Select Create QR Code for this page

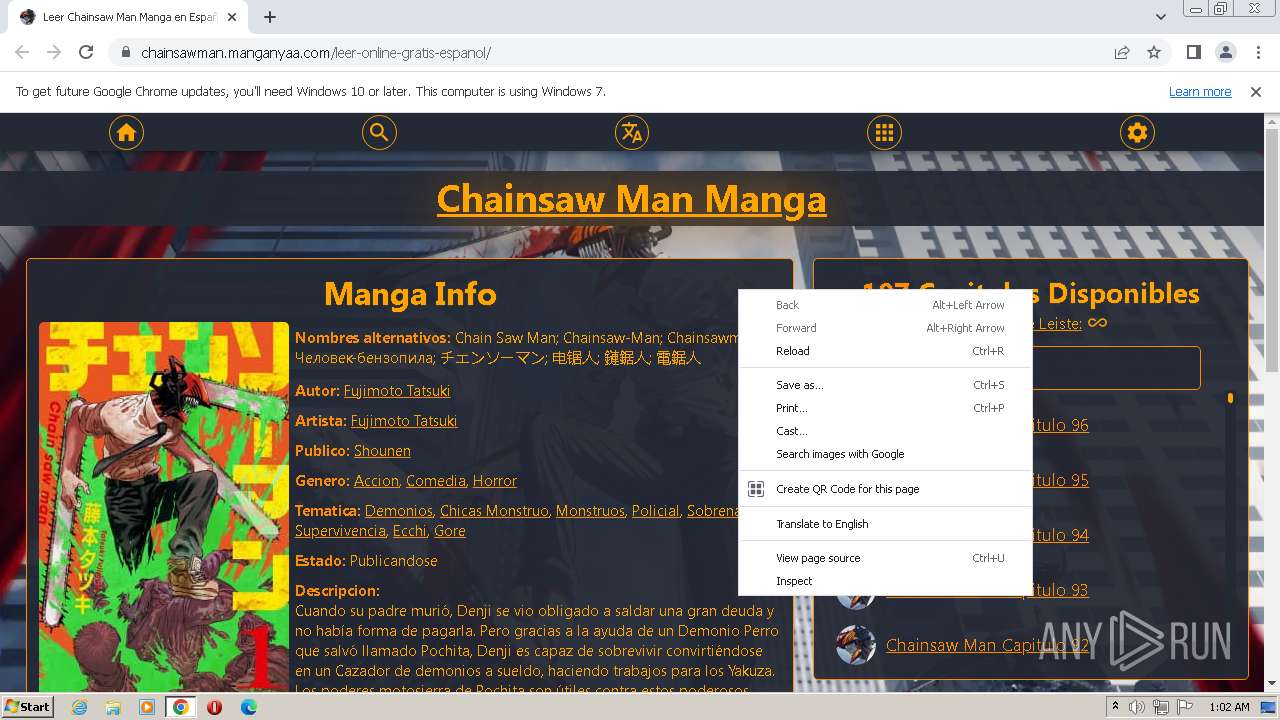[x=885, y=489]
